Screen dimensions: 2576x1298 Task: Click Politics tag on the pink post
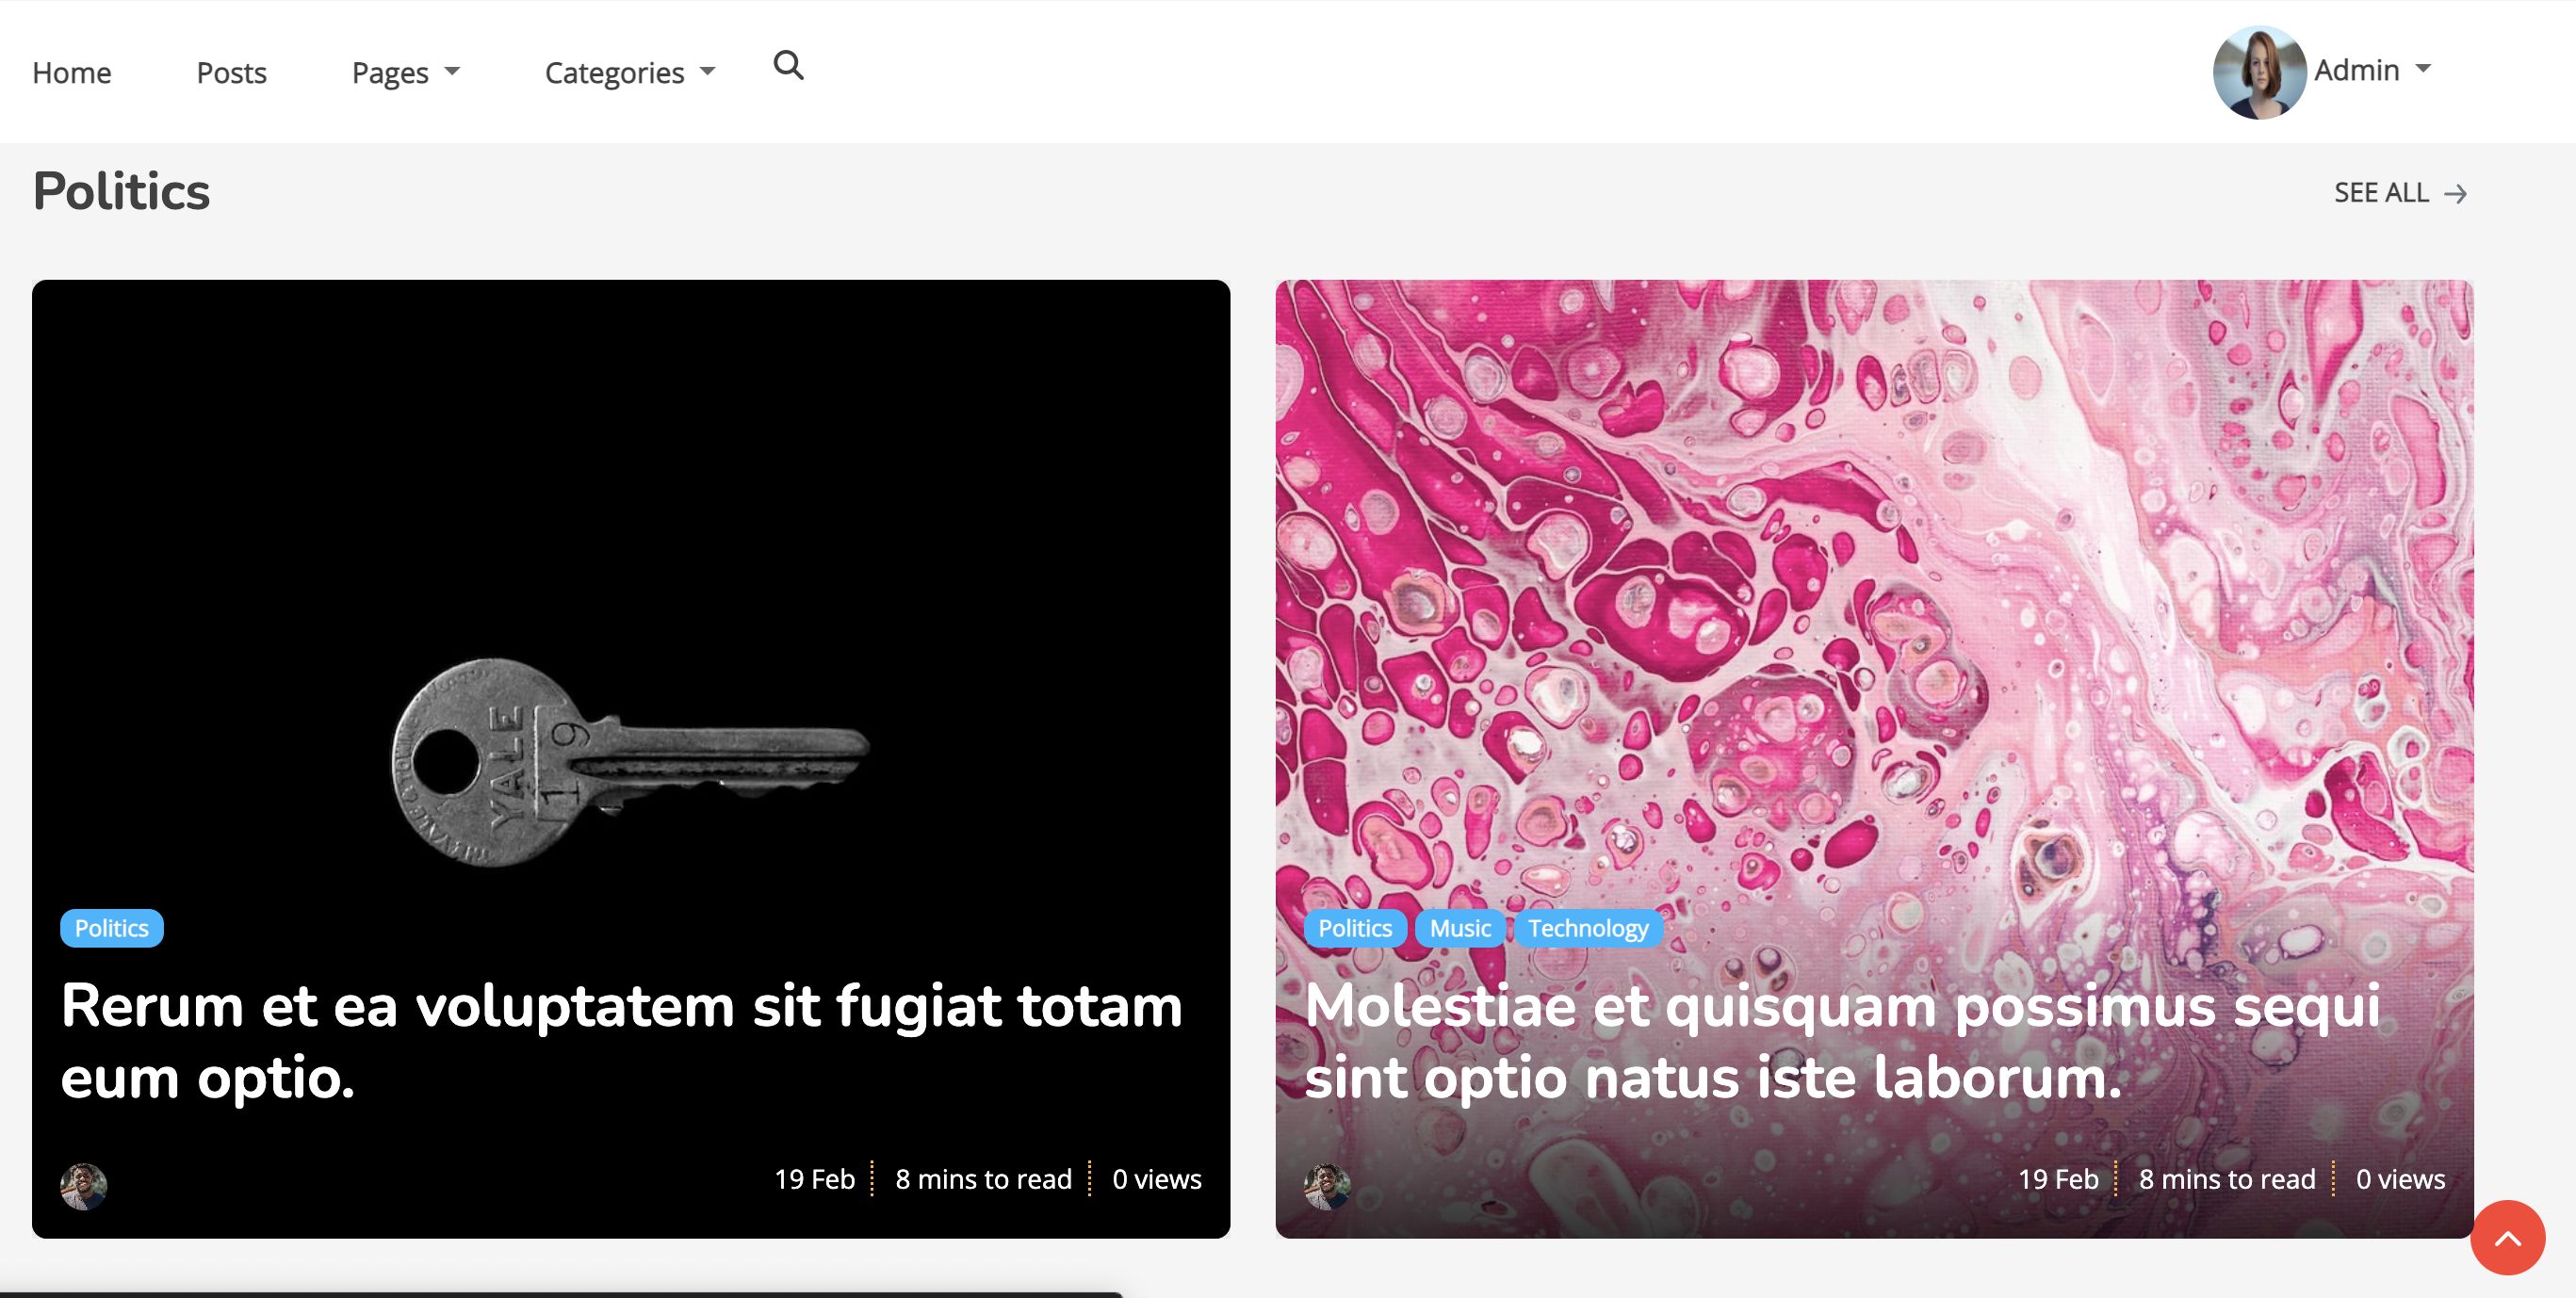click(x=1354, y=928)
